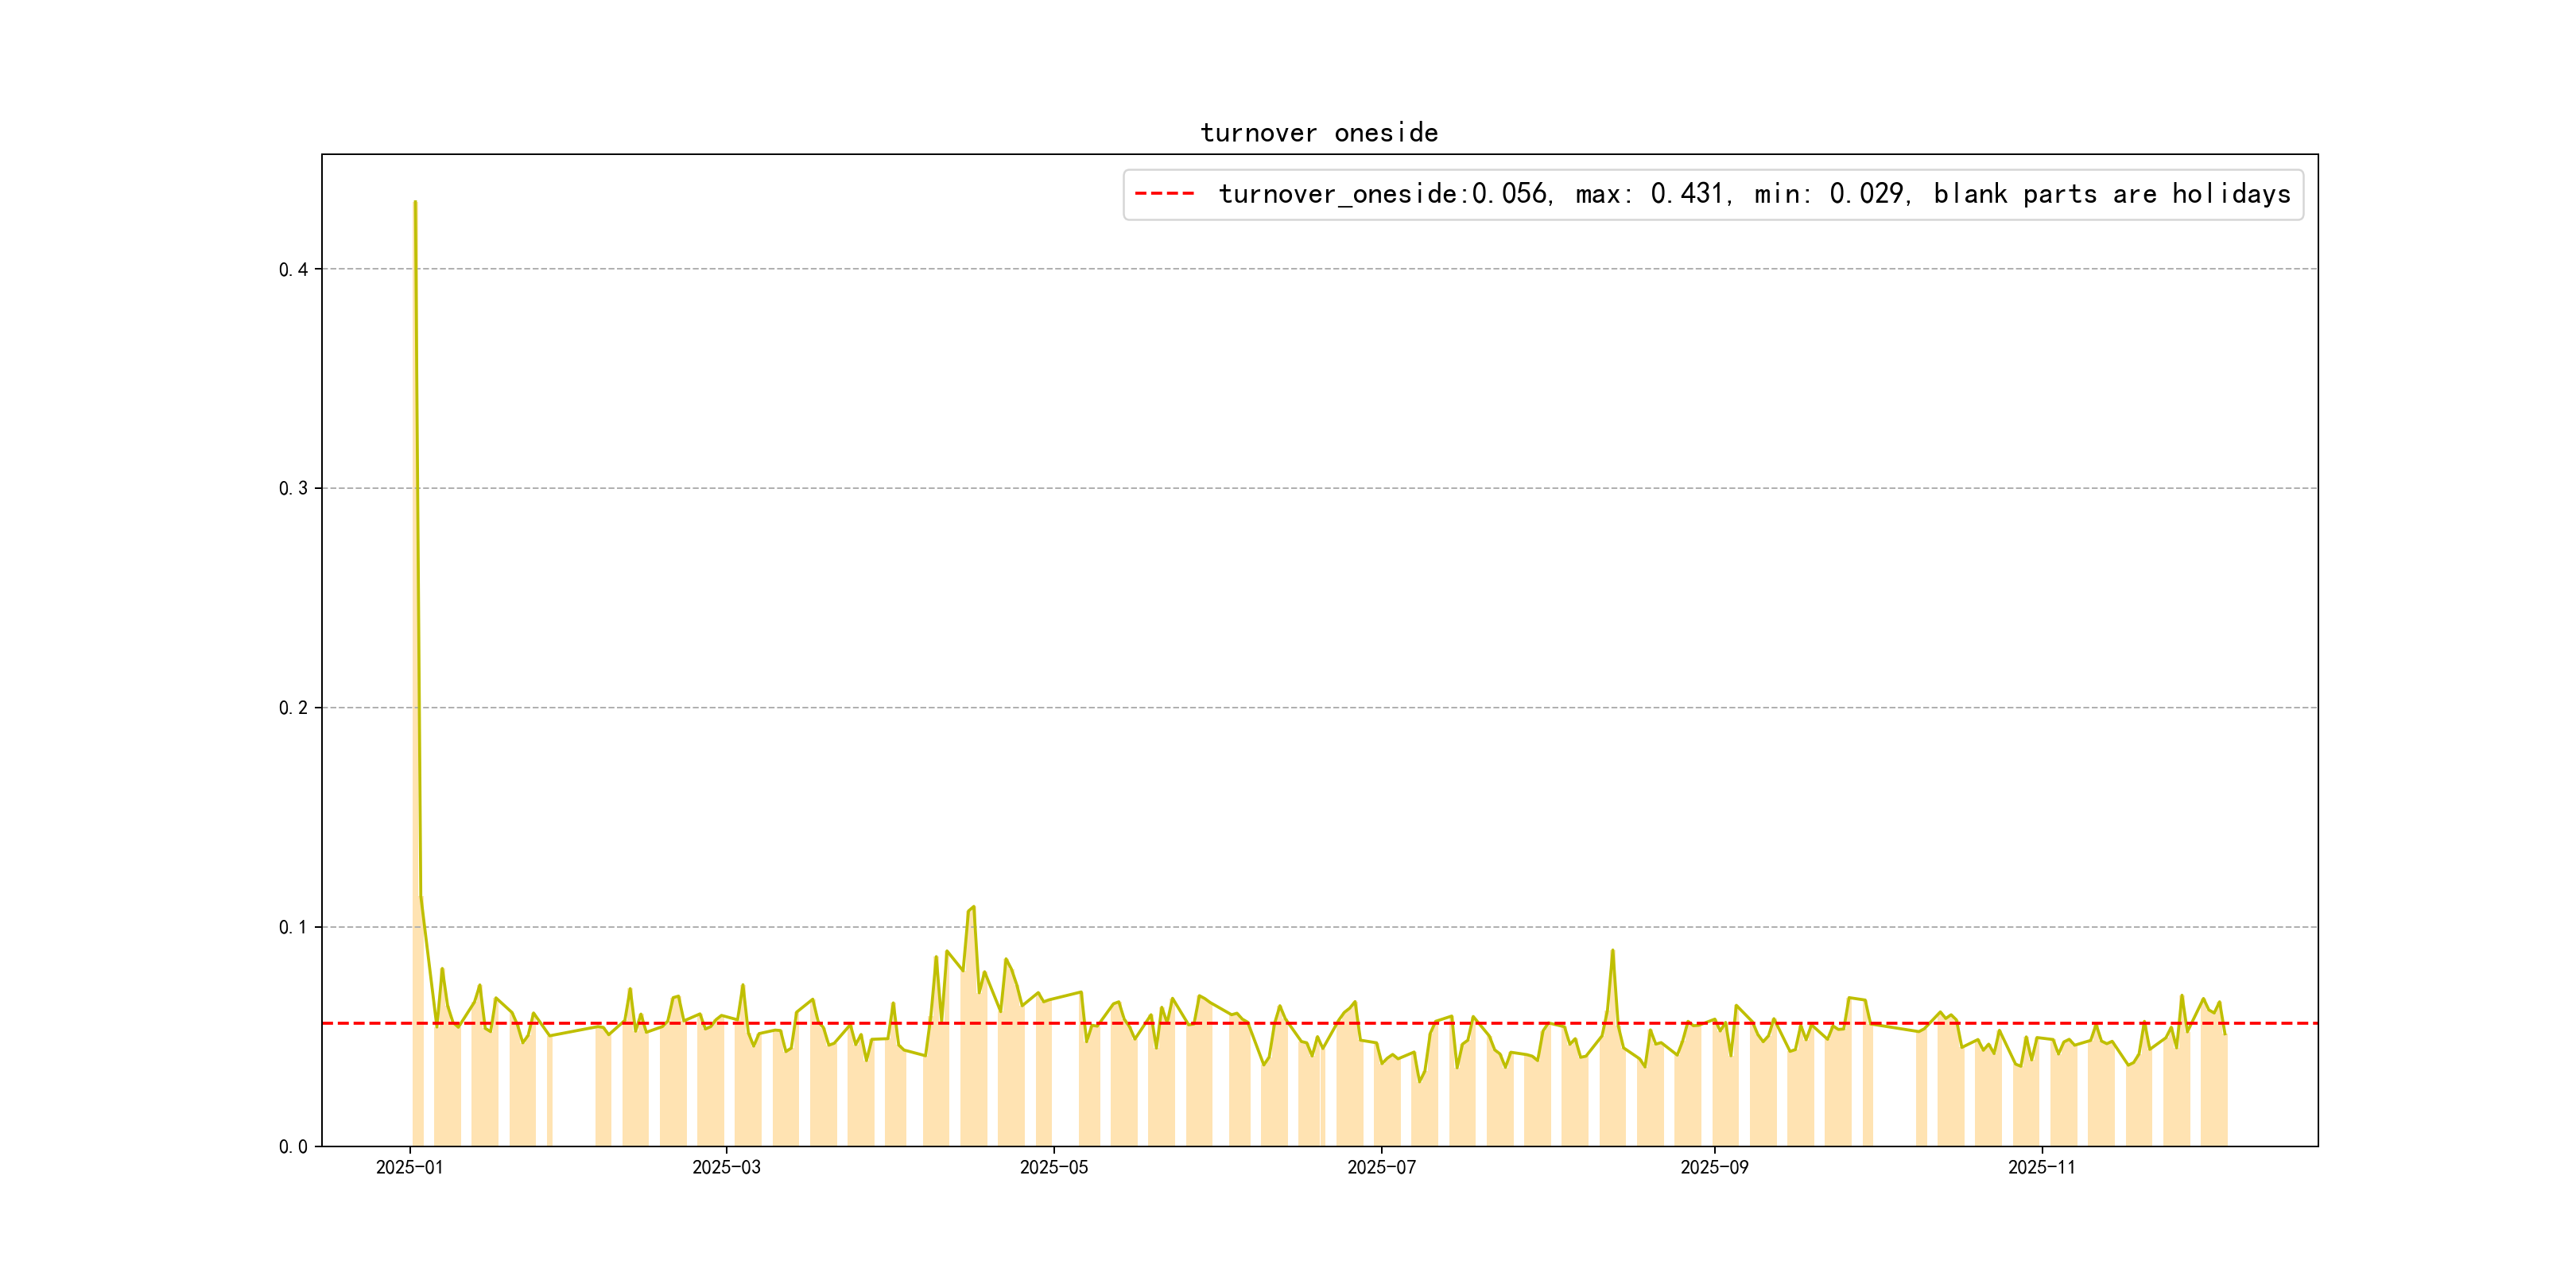Click the 2025-11 x-axis label
Viewport: 2576px width, 1288px height.
tap(2041, 1167)
